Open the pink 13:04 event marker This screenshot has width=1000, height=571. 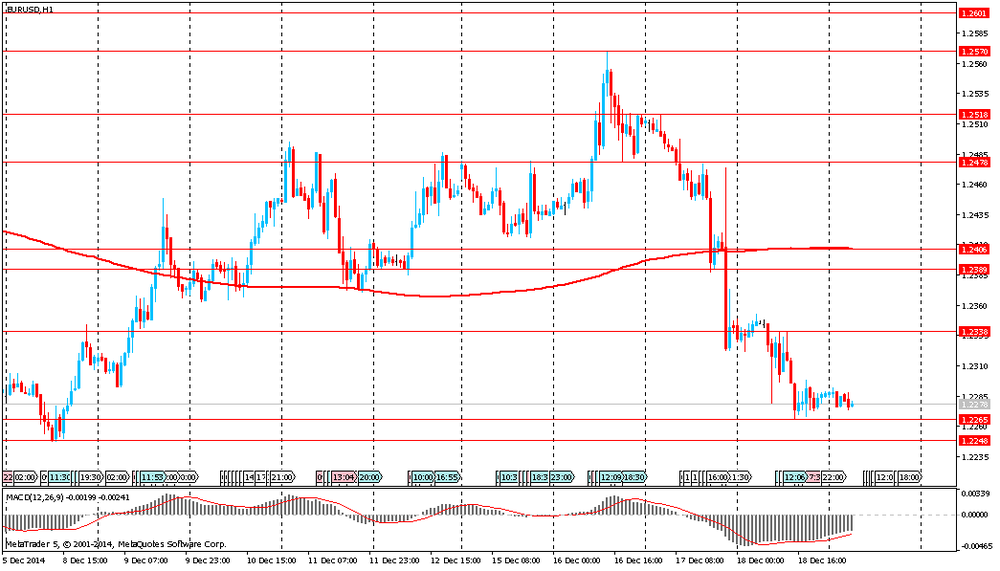(343, 477)
